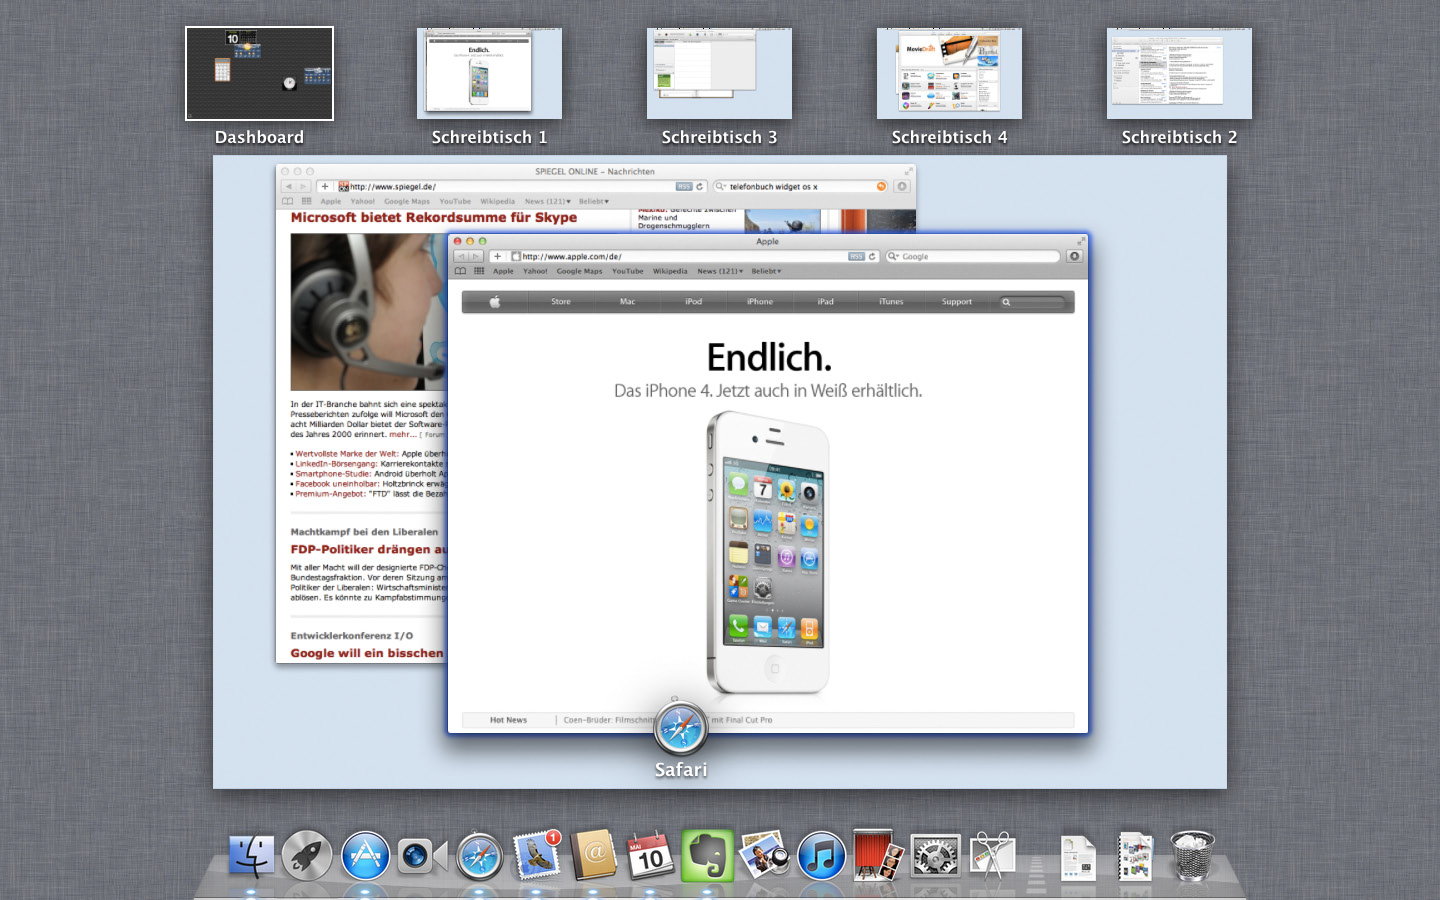Open bookmarks book icon in Apple window
1440x900 pixels.
point(460,271)
